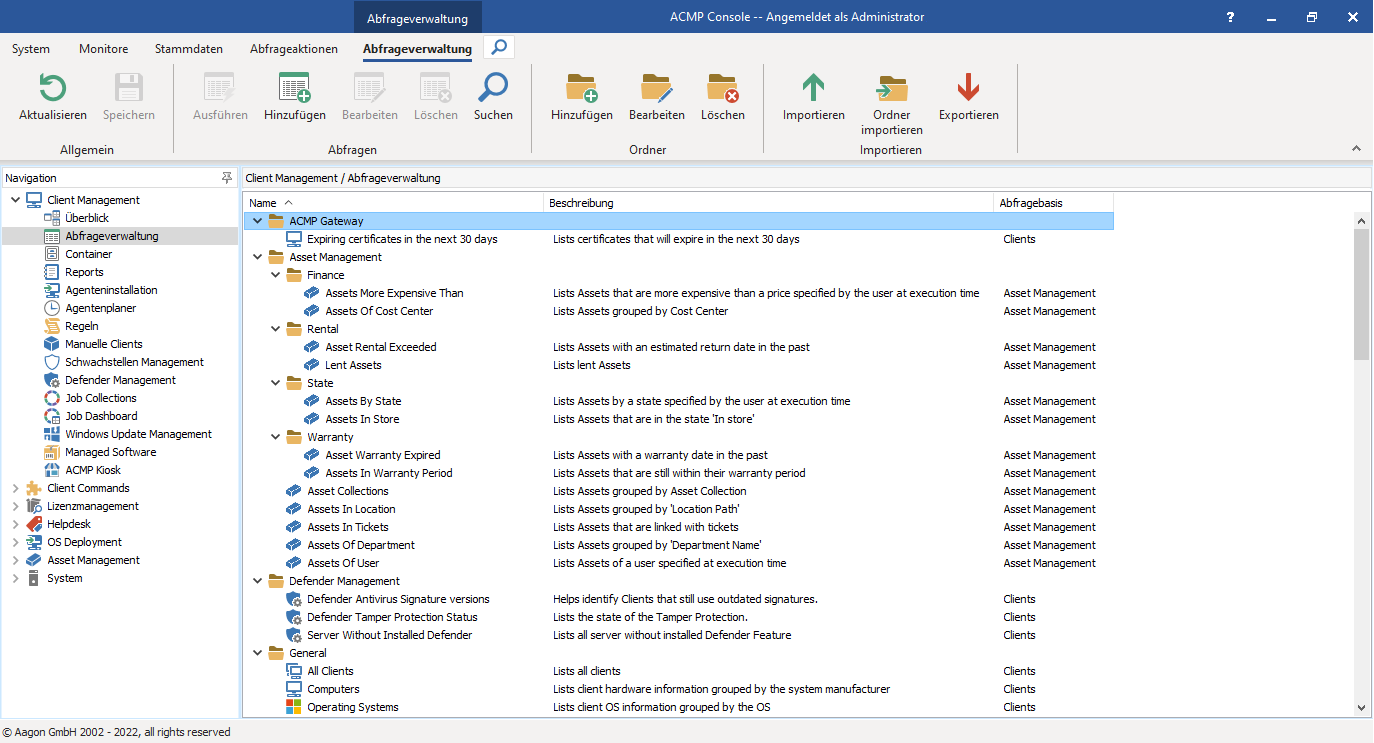Select Agenteninstallation in navigation

click(111, 290)
